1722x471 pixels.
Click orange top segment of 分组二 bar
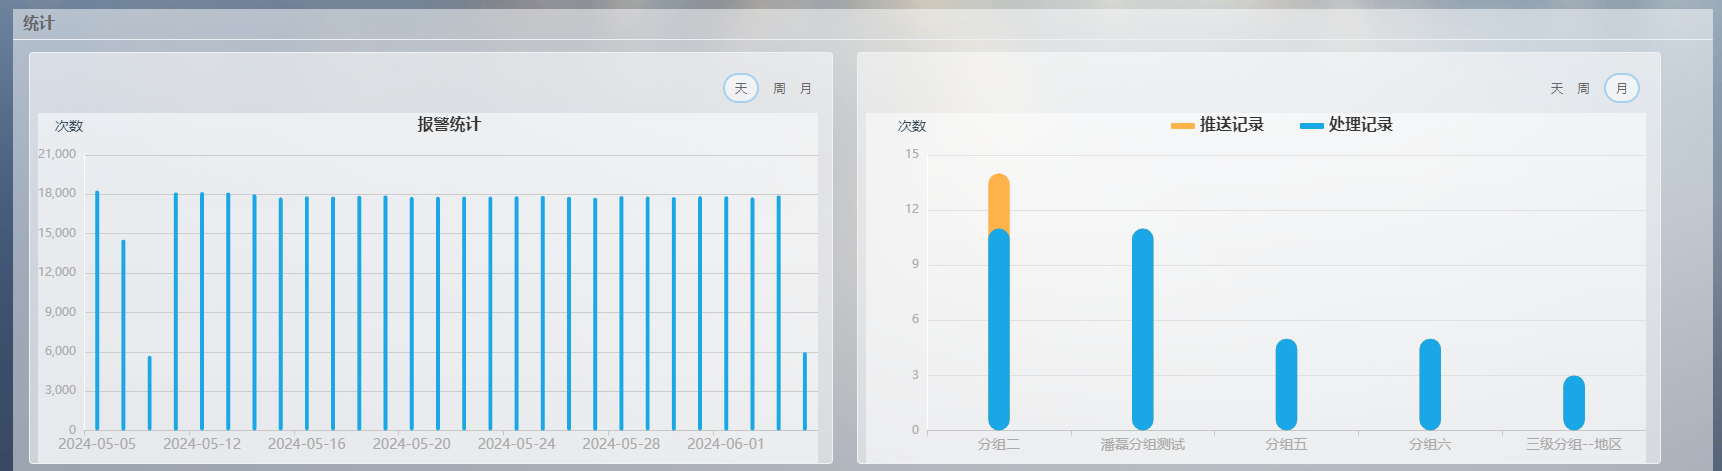(998, 200)
